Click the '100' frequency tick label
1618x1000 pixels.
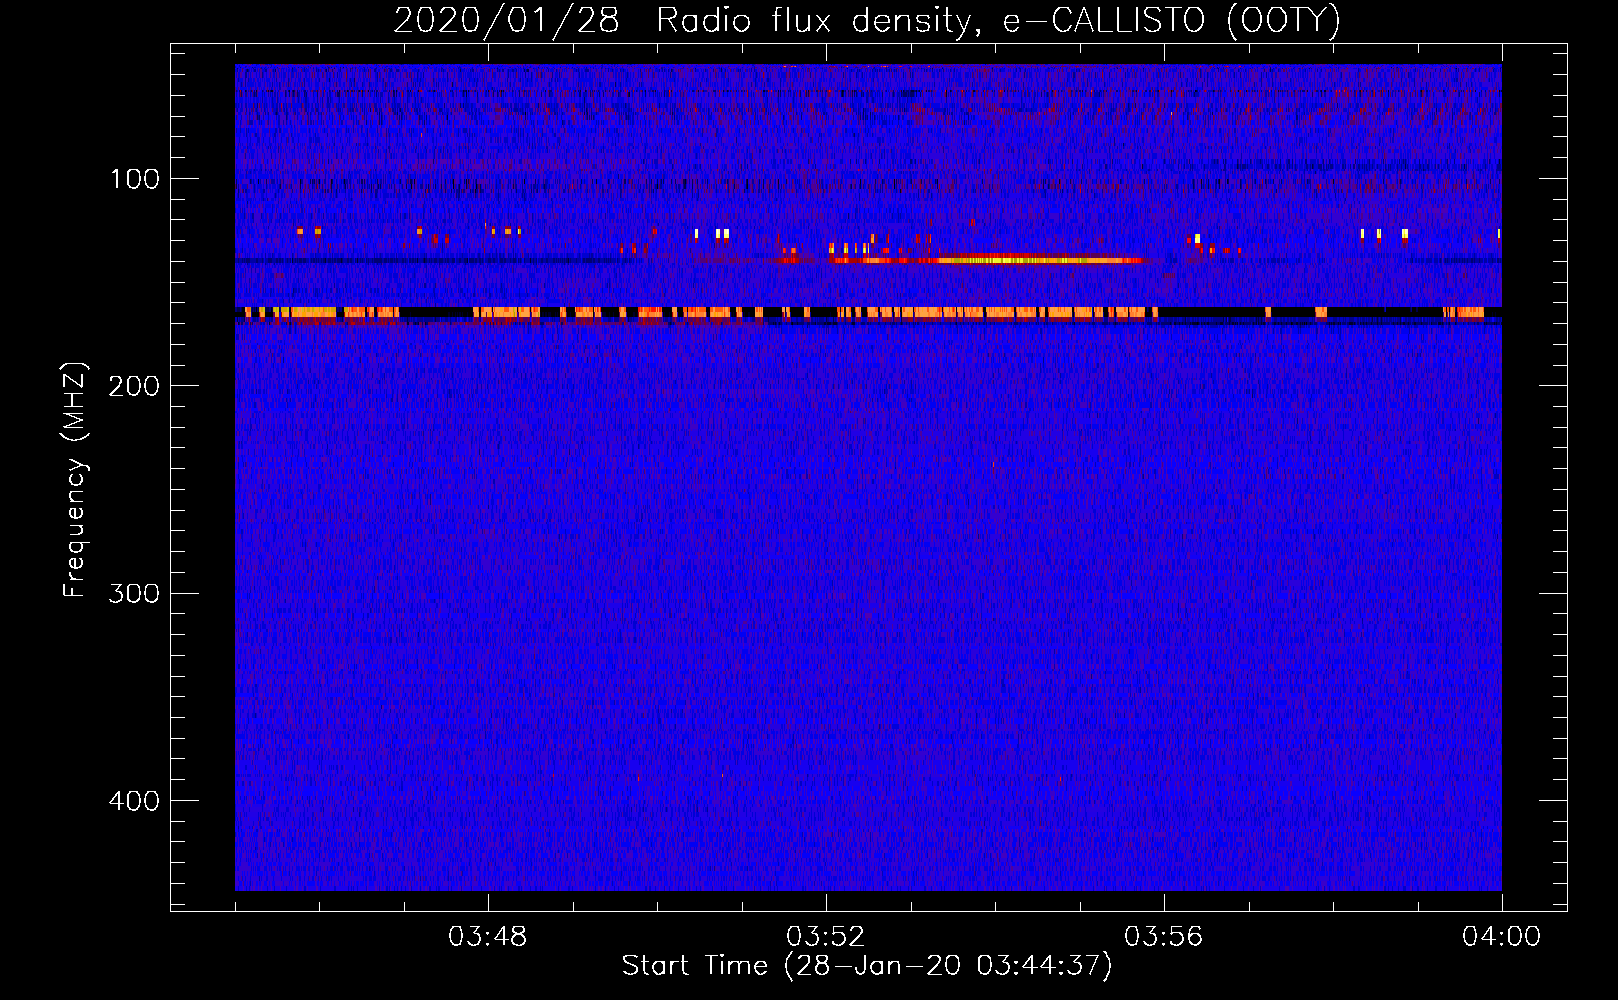(135, 179)
